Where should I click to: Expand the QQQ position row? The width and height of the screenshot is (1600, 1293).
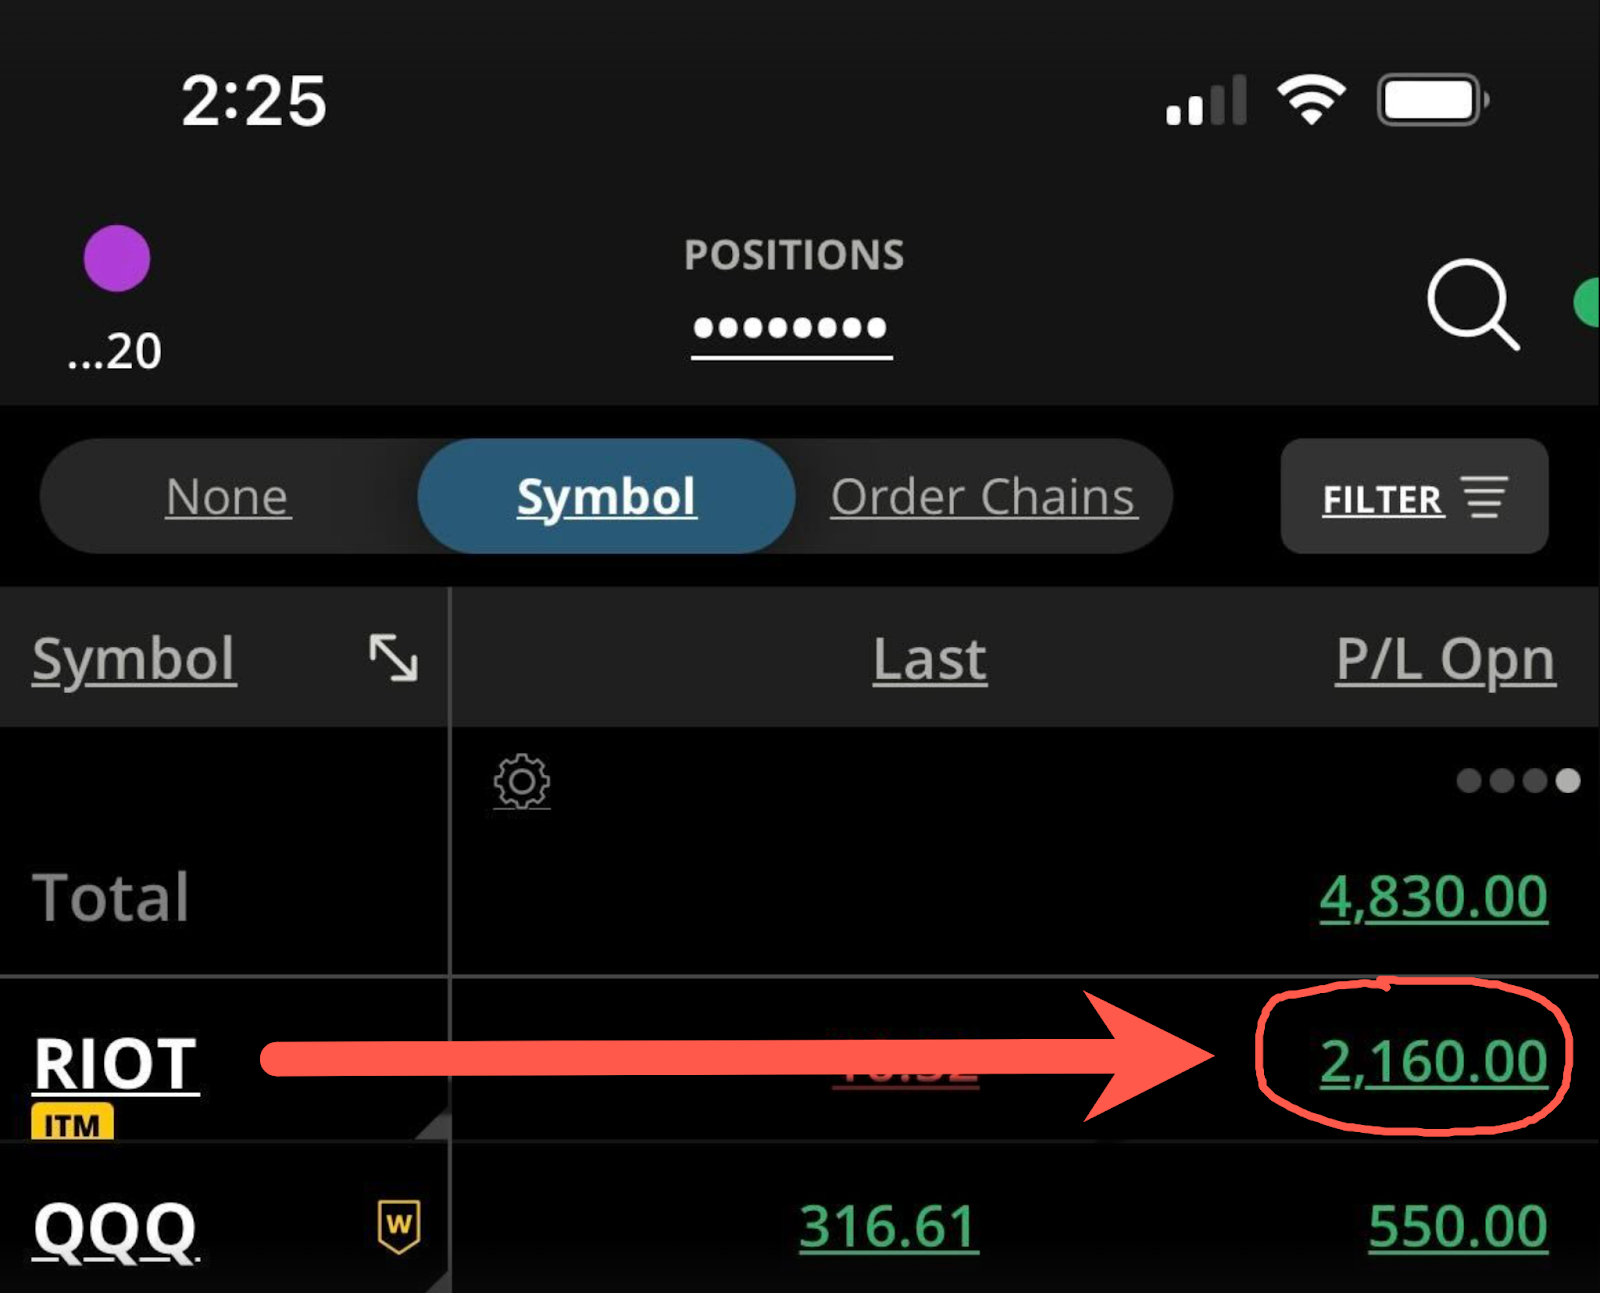point(116,1229)
